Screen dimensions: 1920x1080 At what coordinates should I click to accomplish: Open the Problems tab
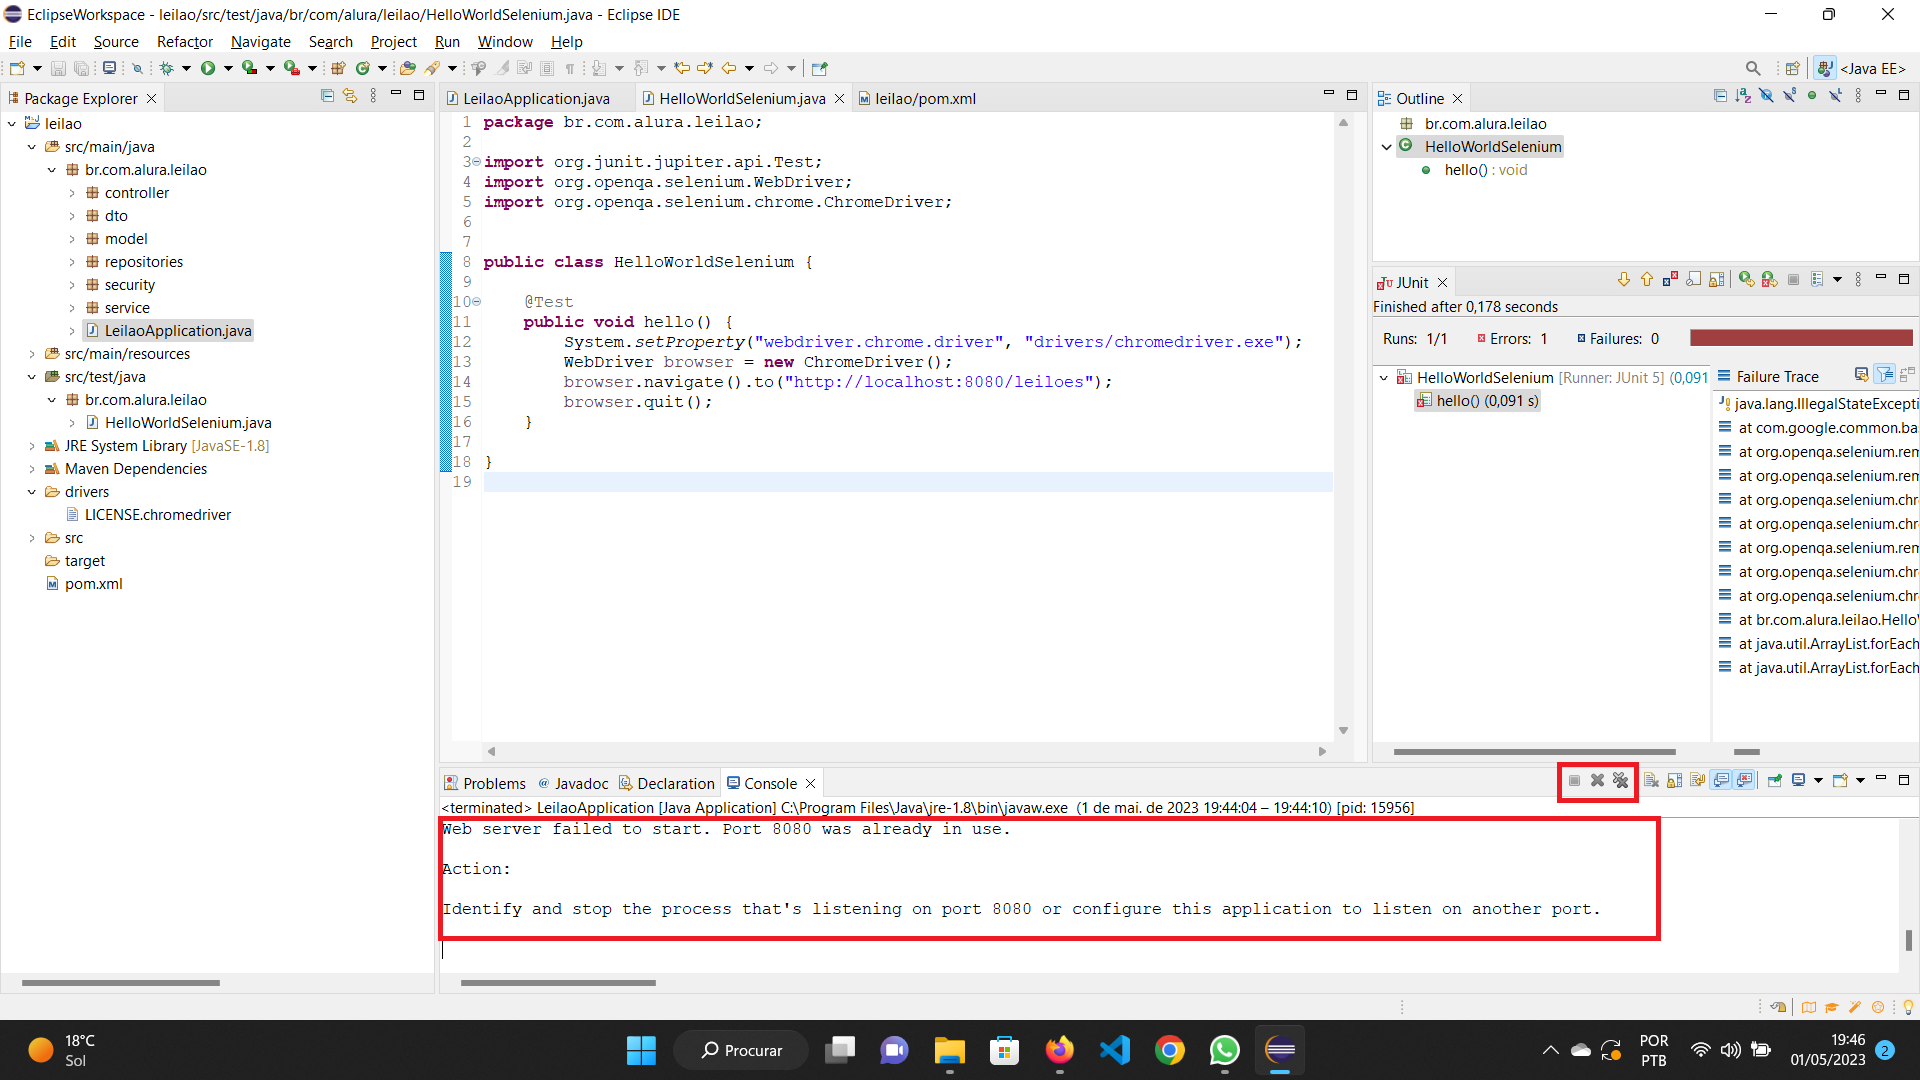click(485, 783)
